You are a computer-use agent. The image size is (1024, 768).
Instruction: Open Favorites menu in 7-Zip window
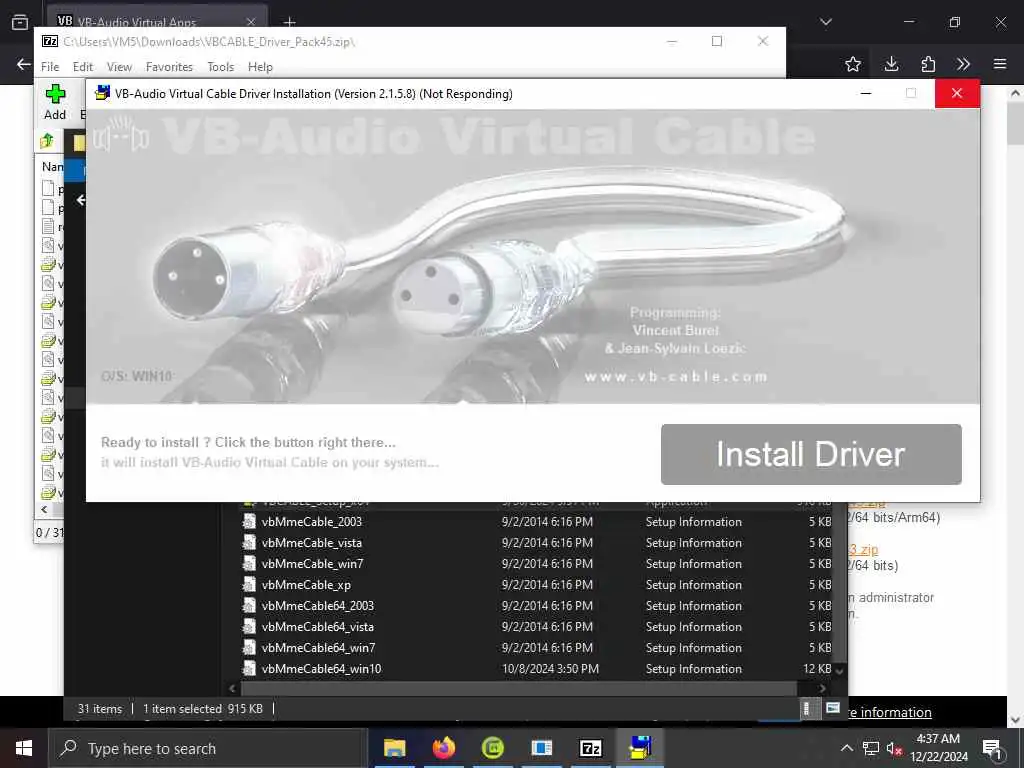[169, 67]
